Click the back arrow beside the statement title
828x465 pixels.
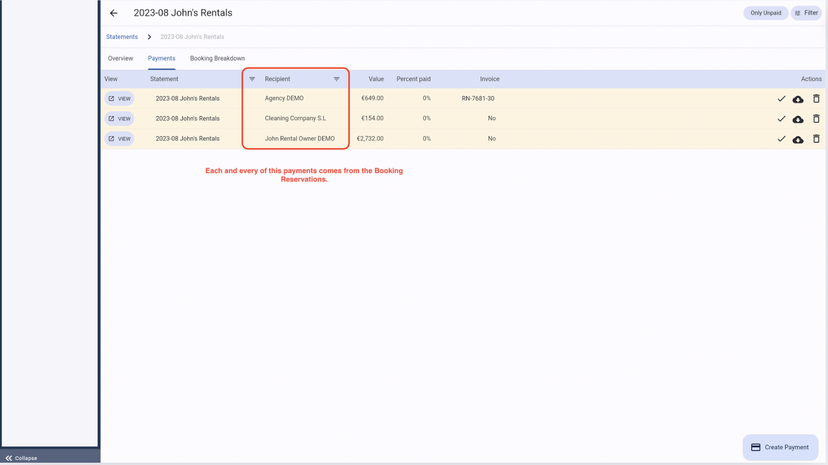(x=114, y=13)
